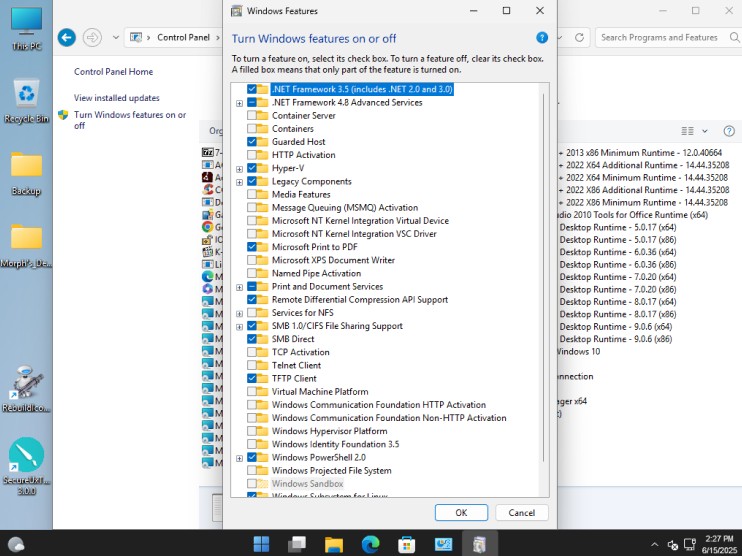Click the search magnifier in Programs and Features
Screen dimensions: 742x556
[734, 37]
